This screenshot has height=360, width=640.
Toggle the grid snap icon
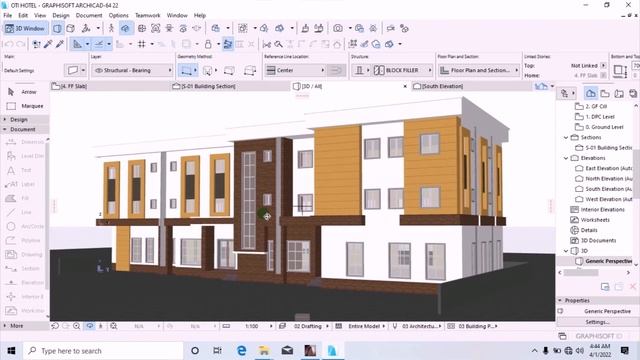click(x=142, y=44)
